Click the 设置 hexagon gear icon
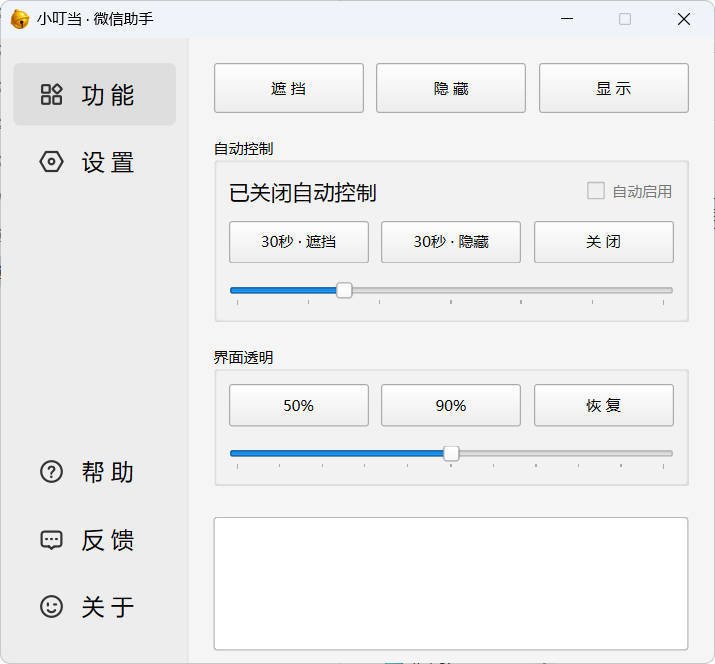This screenshot has height=664, width=715. click(51, 162)
